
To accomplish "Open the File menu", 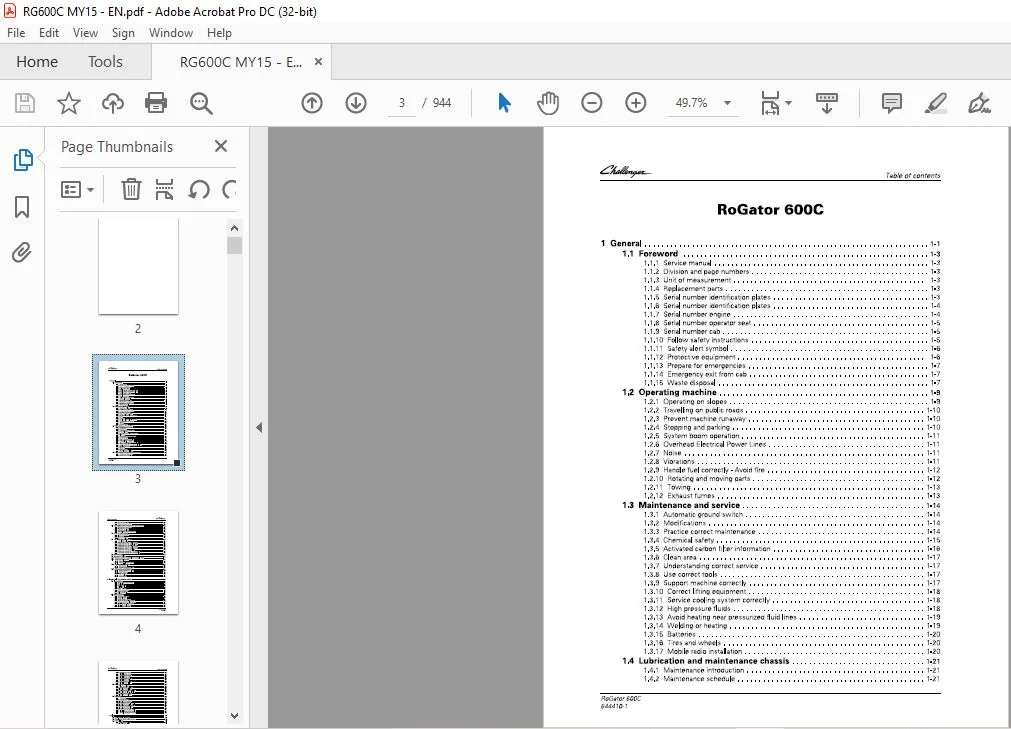I will coord(16,33).
